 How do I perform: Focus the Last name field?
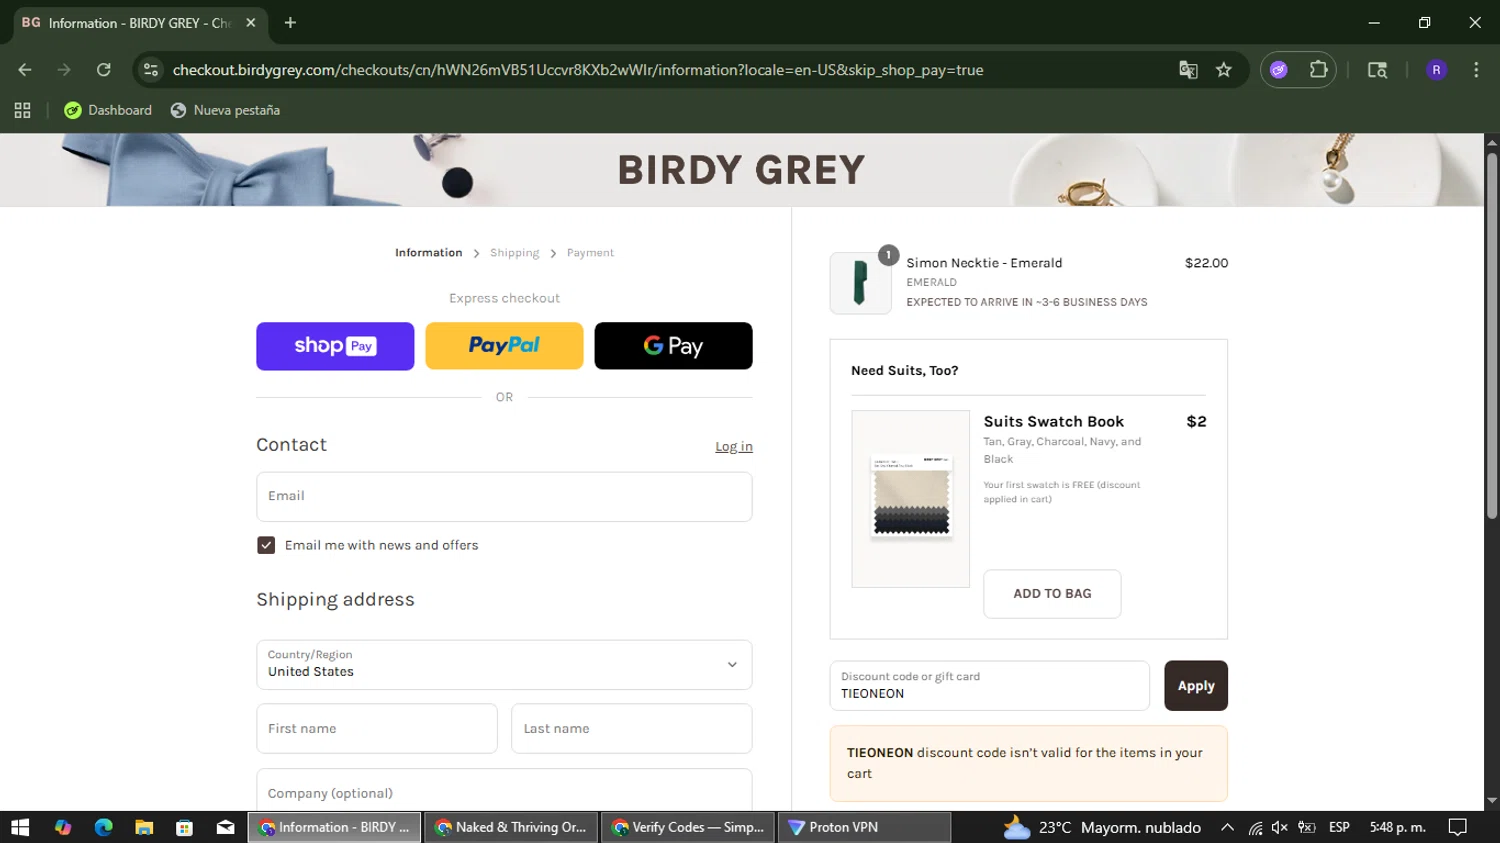tap(632, 728)
